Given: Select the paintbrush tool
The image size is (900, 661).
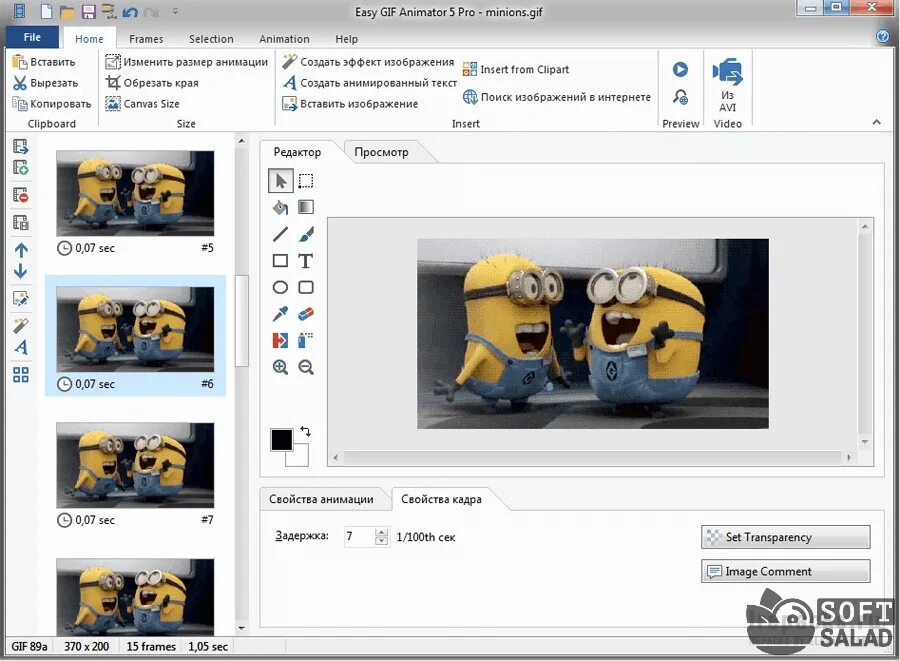Looking at the screenshot, I should 306,234.
